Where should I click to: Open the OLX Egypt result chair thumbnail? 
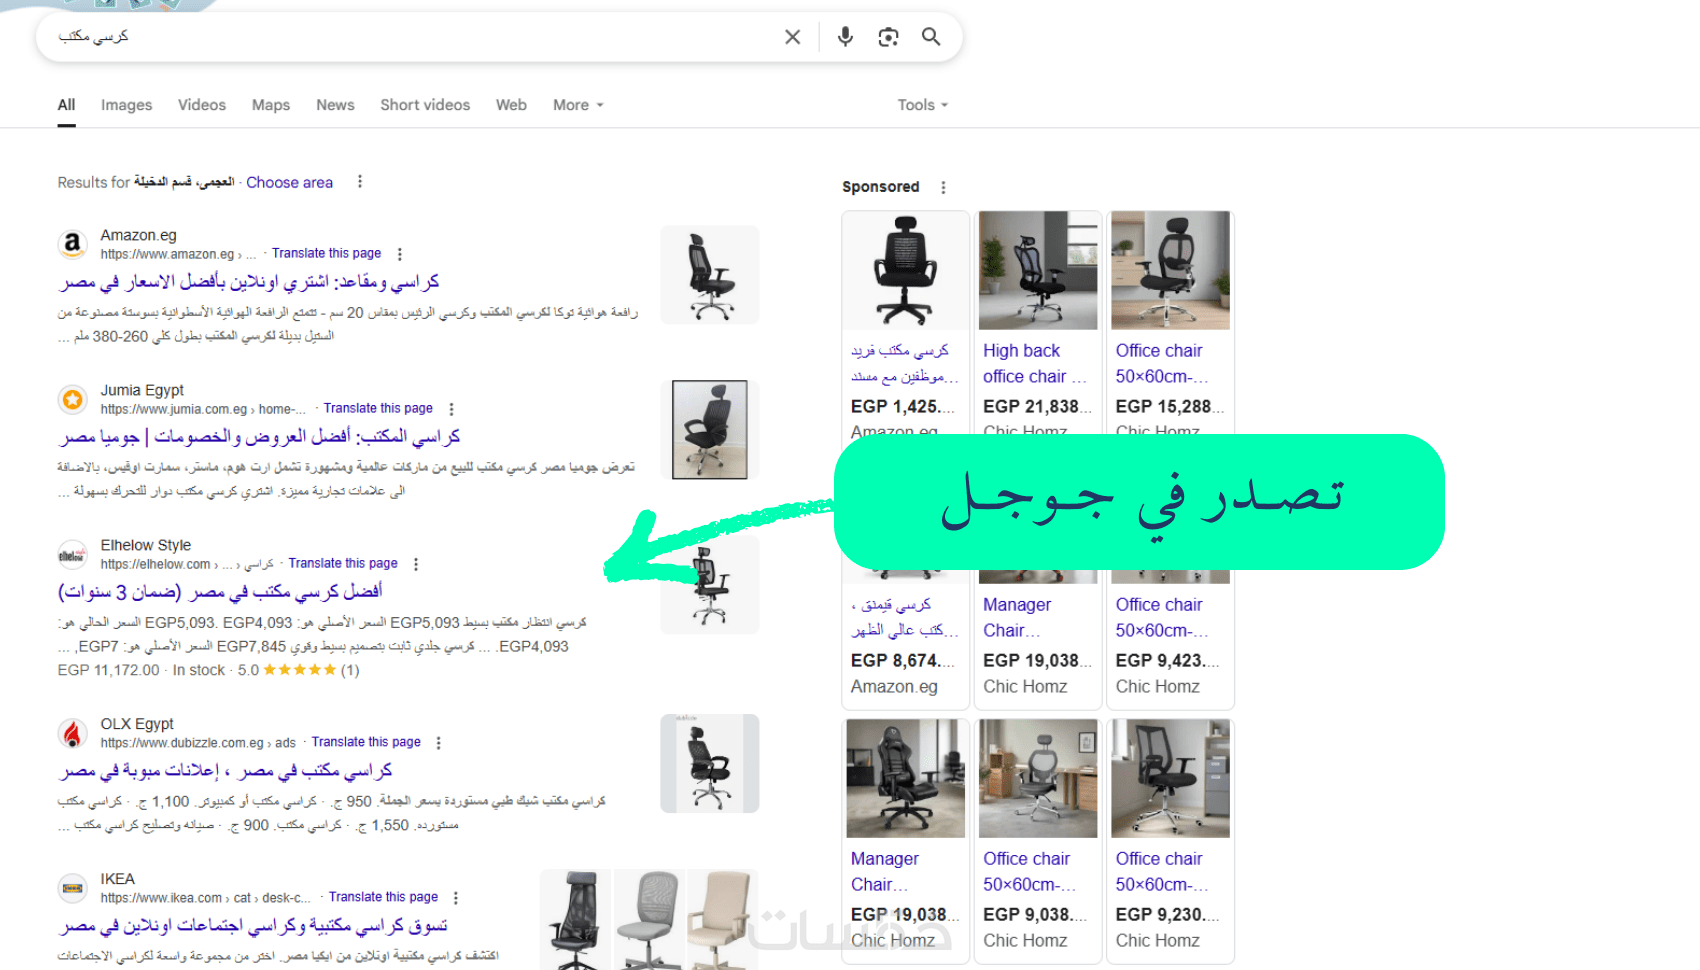click(710, 764)
